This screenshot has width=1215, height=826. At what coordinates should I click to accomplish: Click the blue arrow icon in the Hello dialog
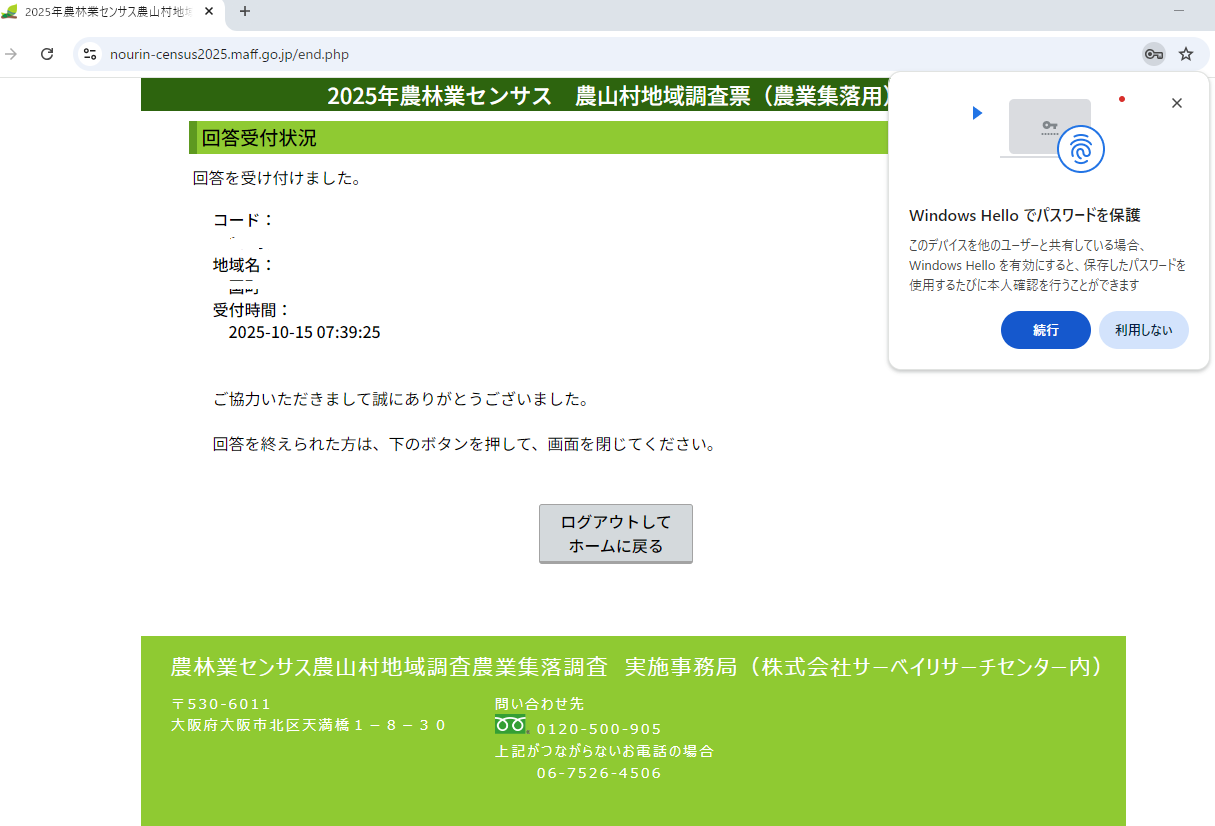(x=977, y=113)
